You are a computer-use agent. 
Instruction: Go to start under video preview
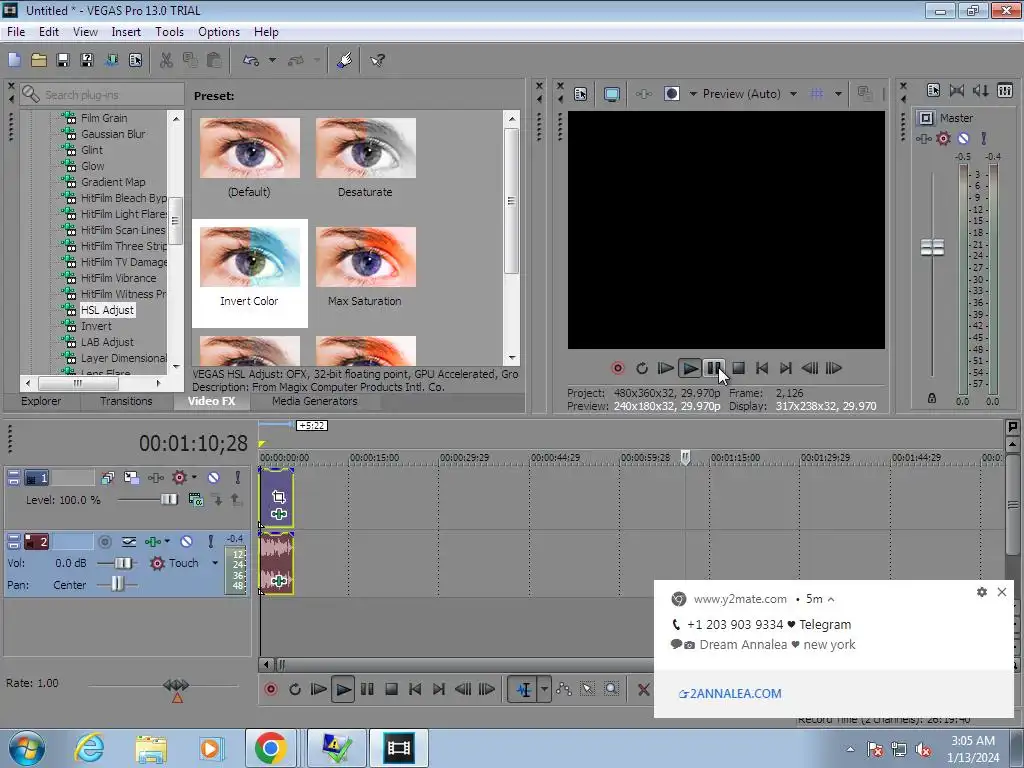(x=761, y=368)
